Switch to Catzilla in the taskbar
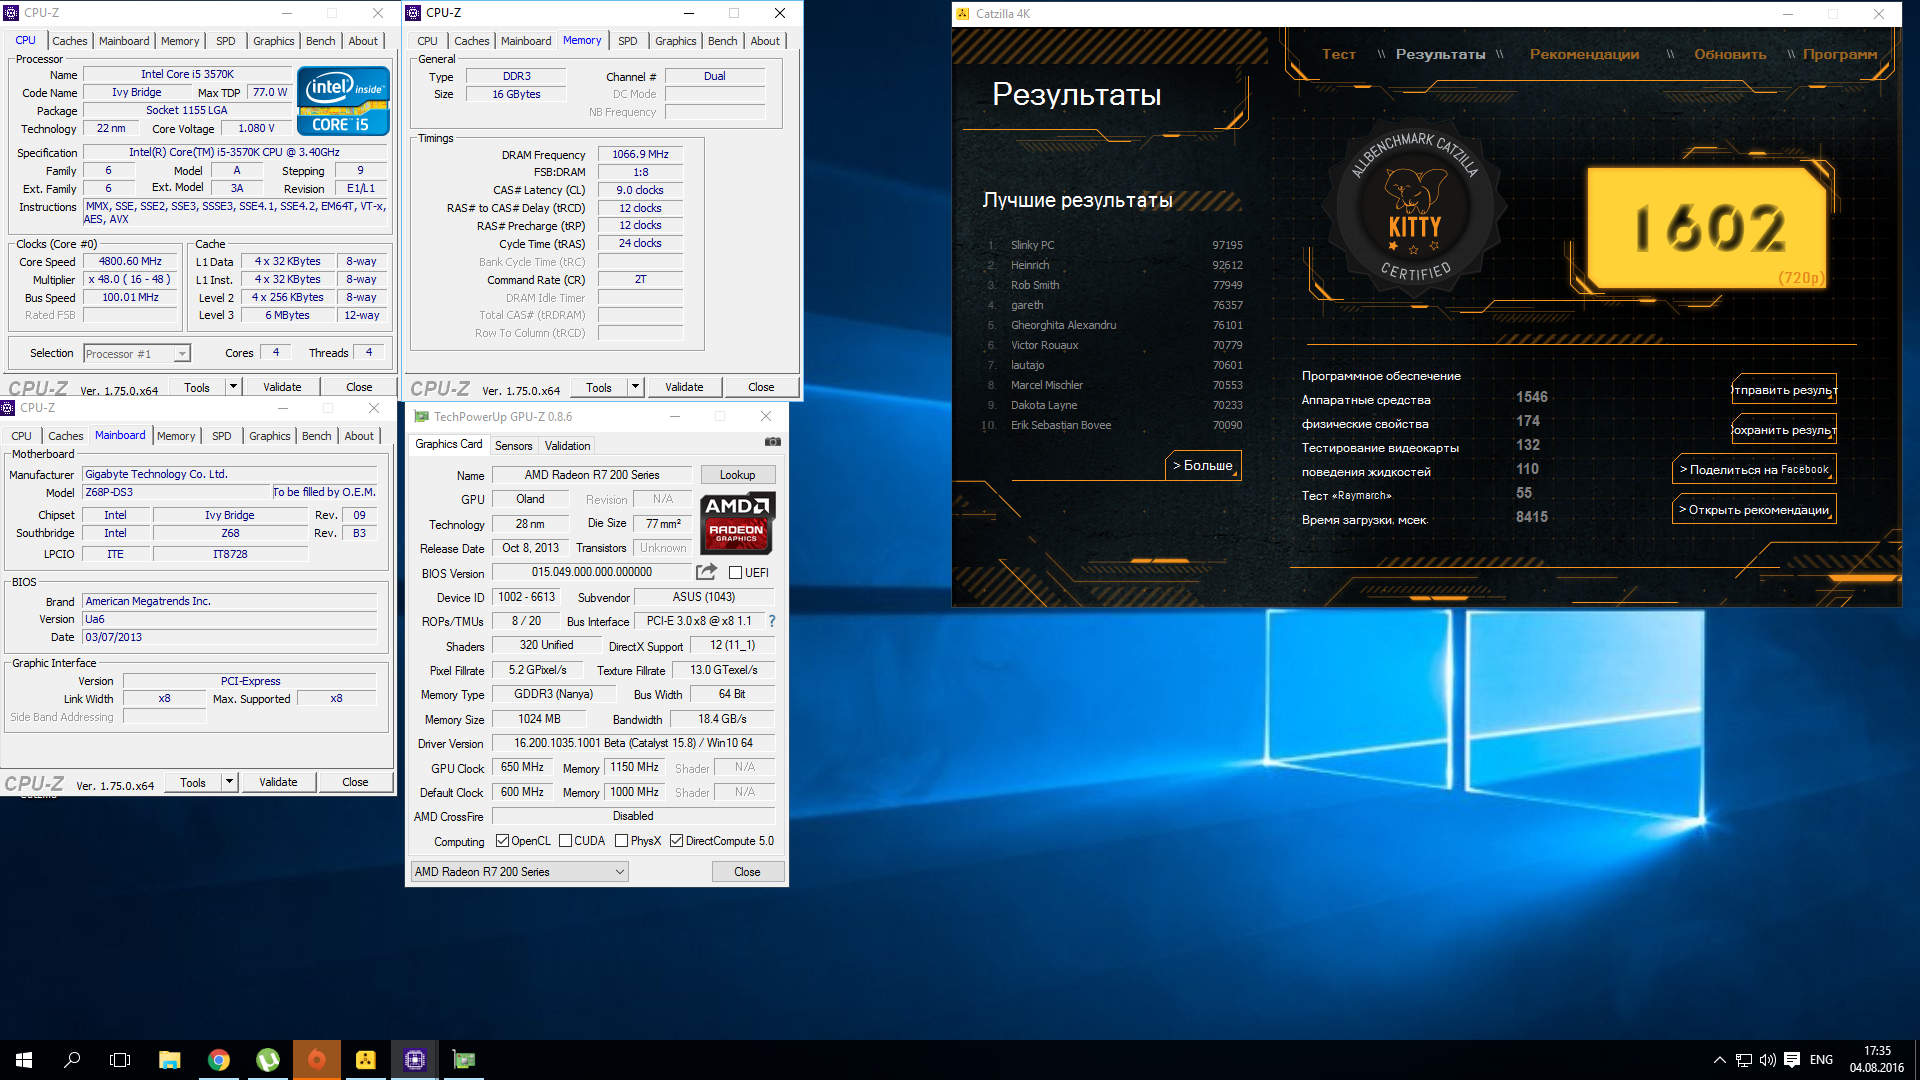 tap(366, 1060)
